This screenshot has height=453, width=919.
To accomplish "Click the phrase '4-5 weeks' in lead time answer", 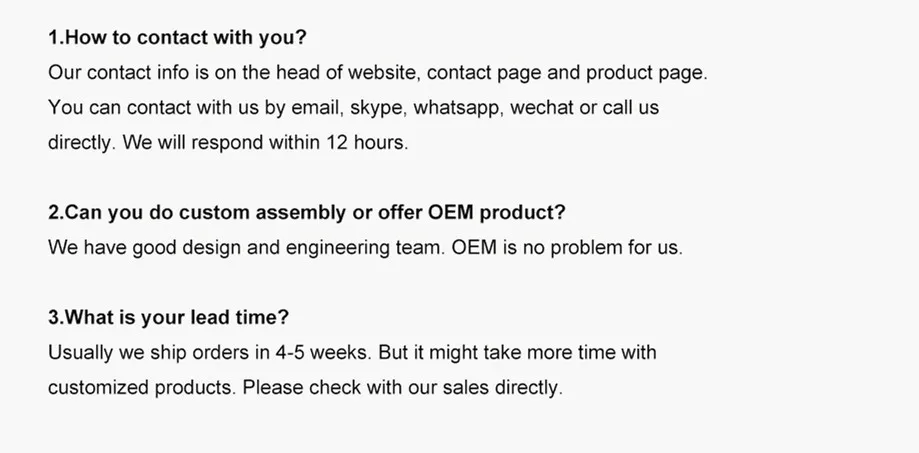I will pyautogui.click(x=324, y=353).
